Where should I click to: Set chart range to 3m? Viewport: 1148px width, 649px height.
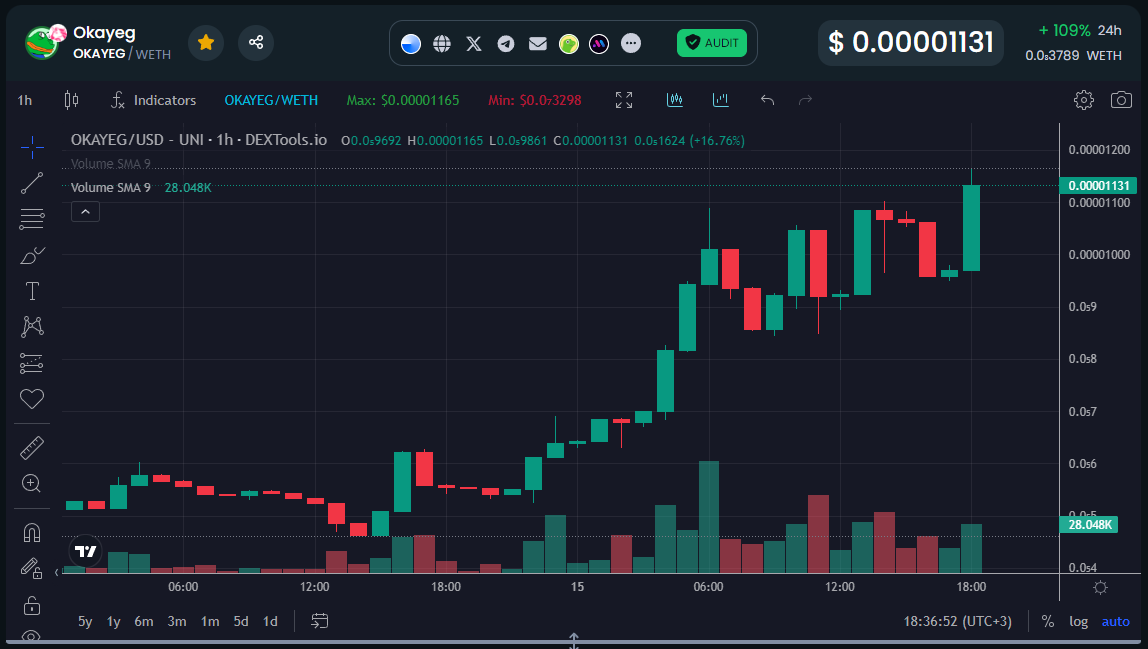(x=176, y=621)
